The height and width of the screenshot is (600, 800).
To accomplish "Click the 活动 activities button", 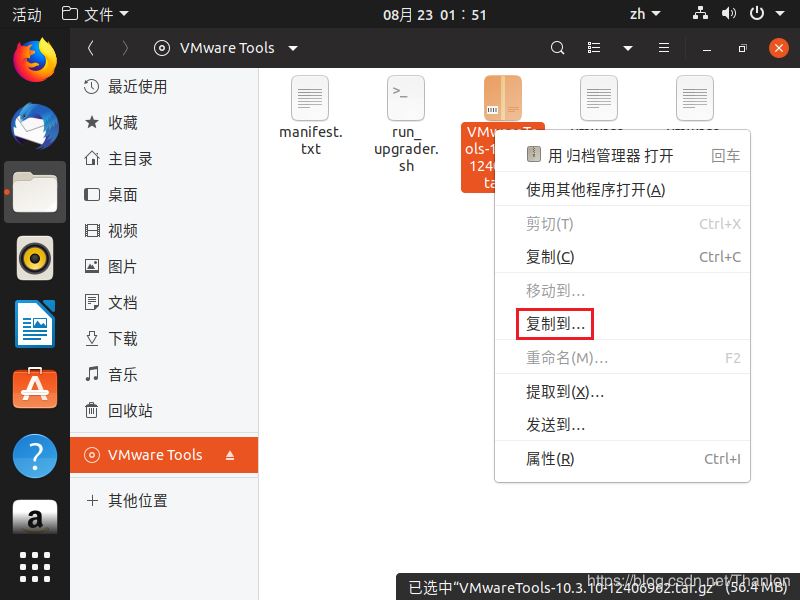I will pyautogui.click(x=27, y=14).
